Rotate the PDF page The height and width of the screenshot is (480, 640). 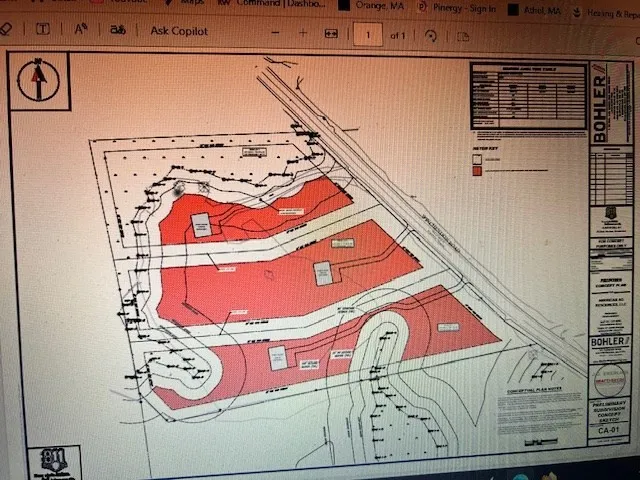tap(430, 36)
